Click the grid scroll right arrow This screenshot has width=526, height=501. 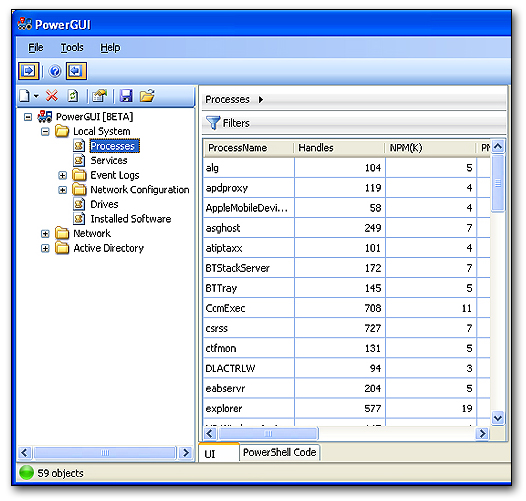coord(482,433)
